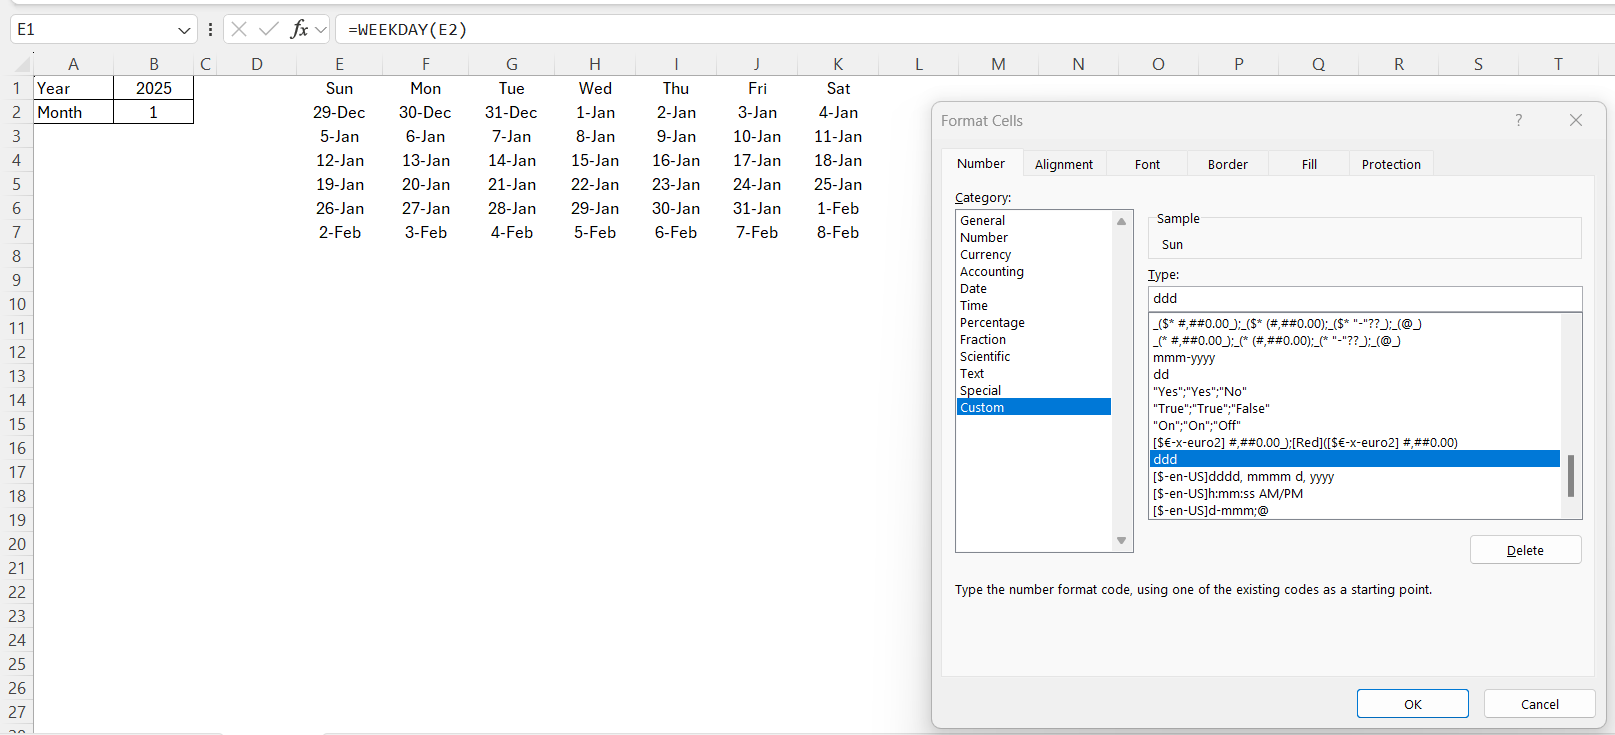The image size is (1615, 735).
Task: Click the Insert Function fx icon
Action: click(299, 29)
